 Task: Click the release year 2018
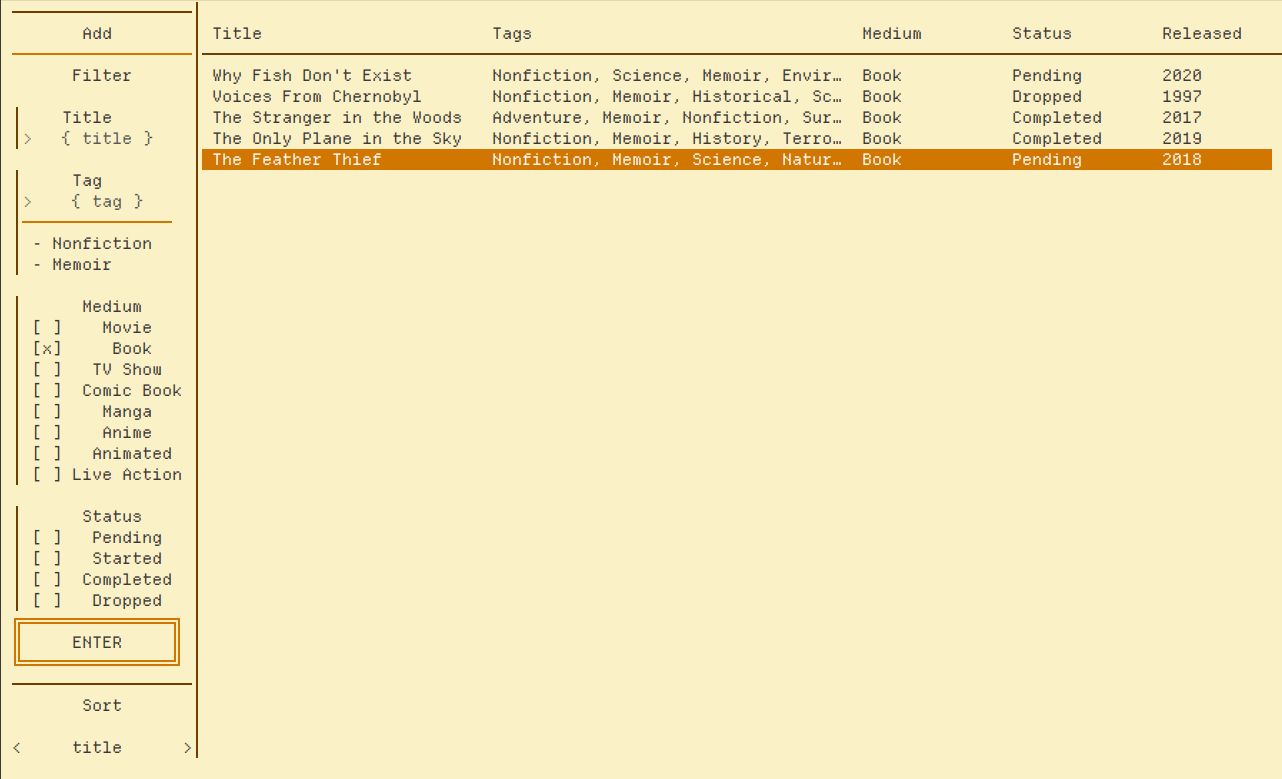[x=1182, y=159]
